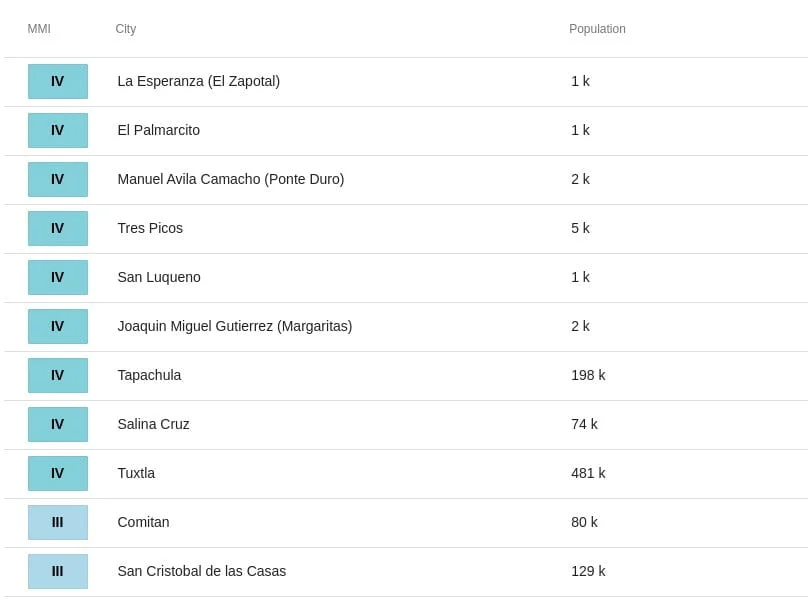Viewport: 812px width, 611px height.
Task: Select Manuel Avila Camacho (Ponte Duro) row
Action: [x=406, y=180]
